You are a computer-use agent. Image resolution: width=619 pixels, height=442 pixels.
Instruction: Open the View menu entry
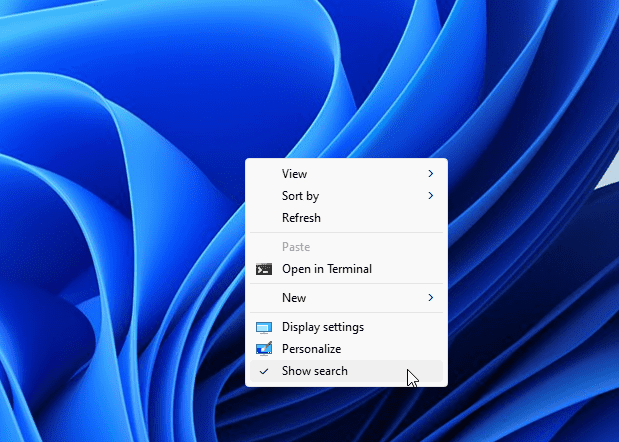295,174
